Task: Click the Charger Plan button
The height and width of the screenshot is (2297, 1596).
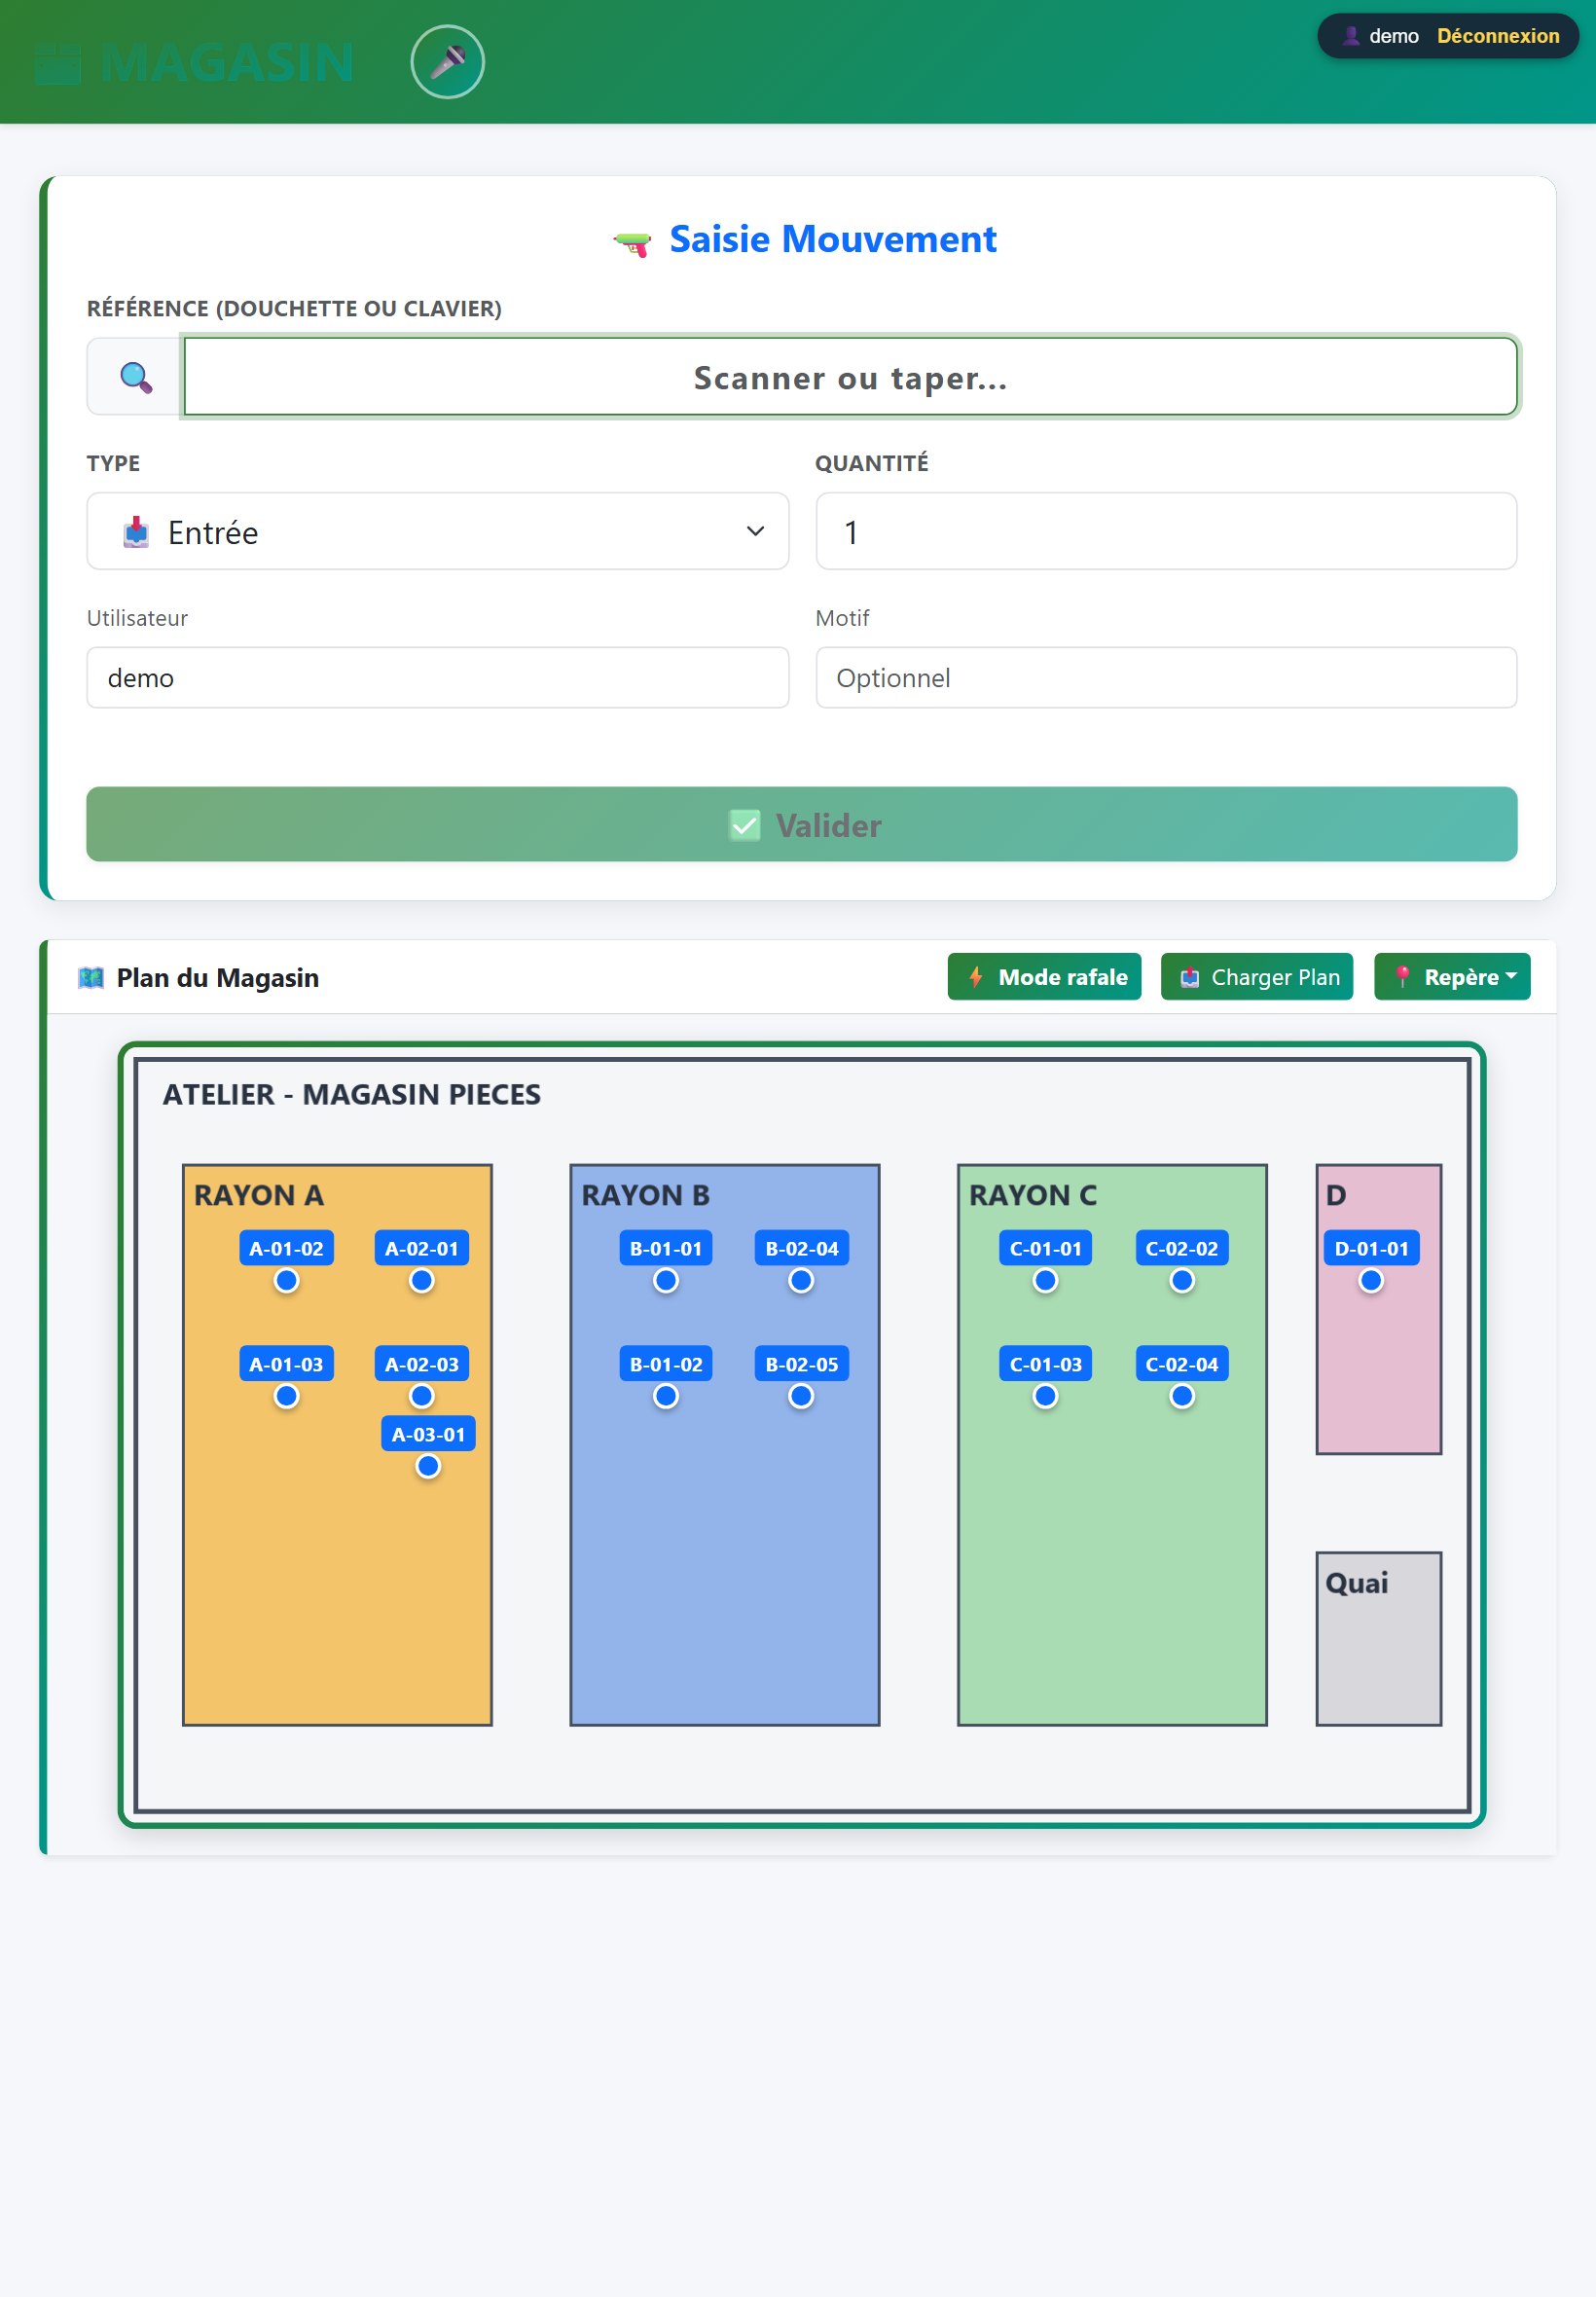Action: [1257, 977]
